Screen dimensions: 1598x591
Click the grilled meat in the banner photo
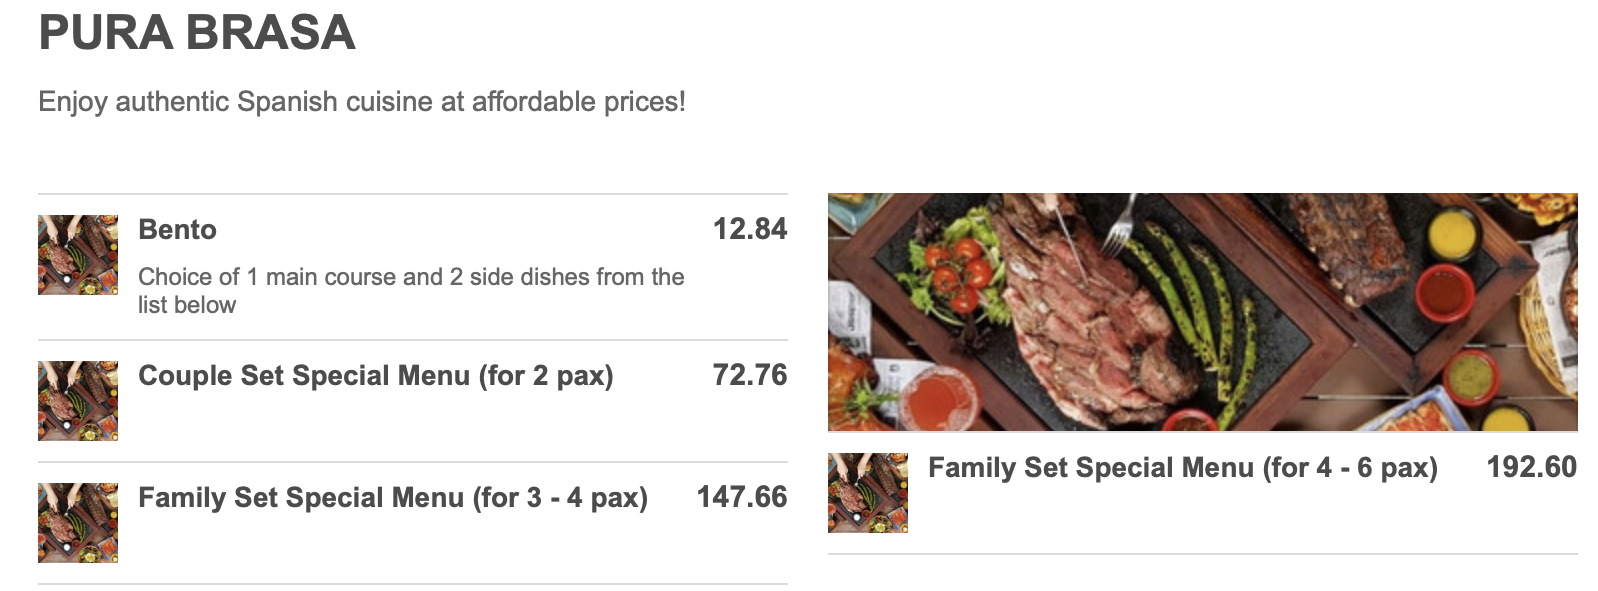[x=1070, y=320]
